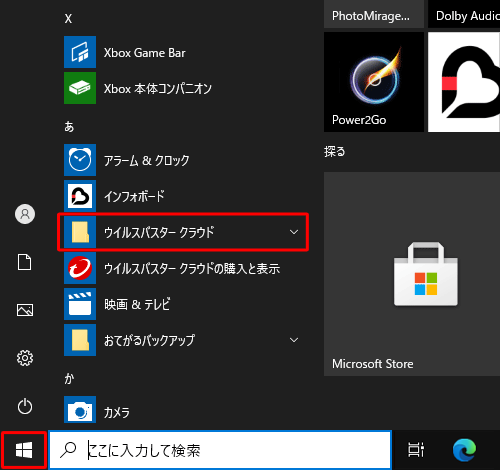
Task: Open the 映画 & テレビ clapperboard icon
Action: coord(80,304)
